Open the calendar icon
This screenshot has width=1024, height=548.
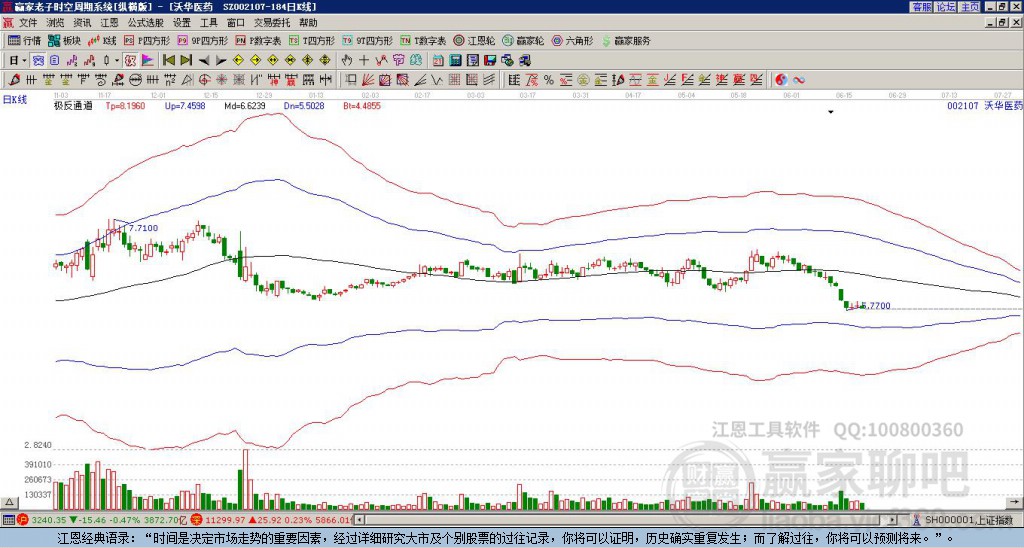(438, 61)
